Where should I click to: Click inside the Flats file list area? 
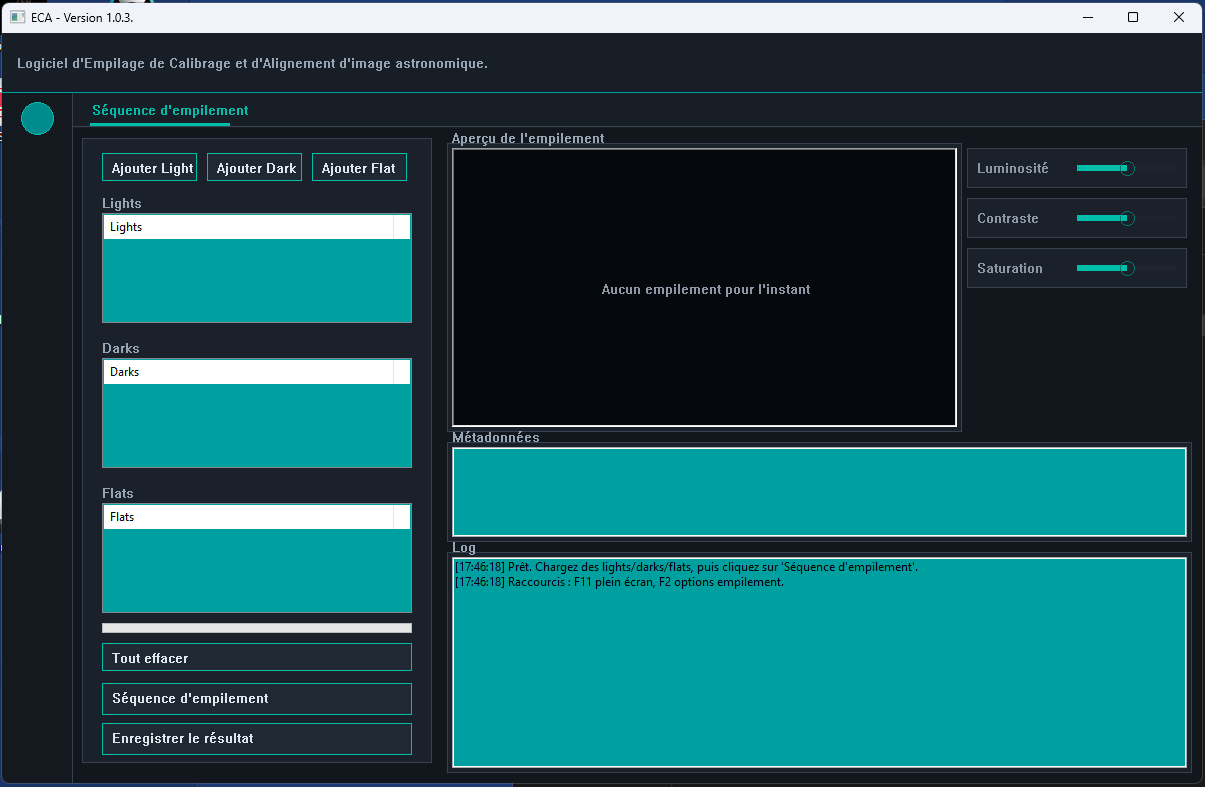[257, 570]
